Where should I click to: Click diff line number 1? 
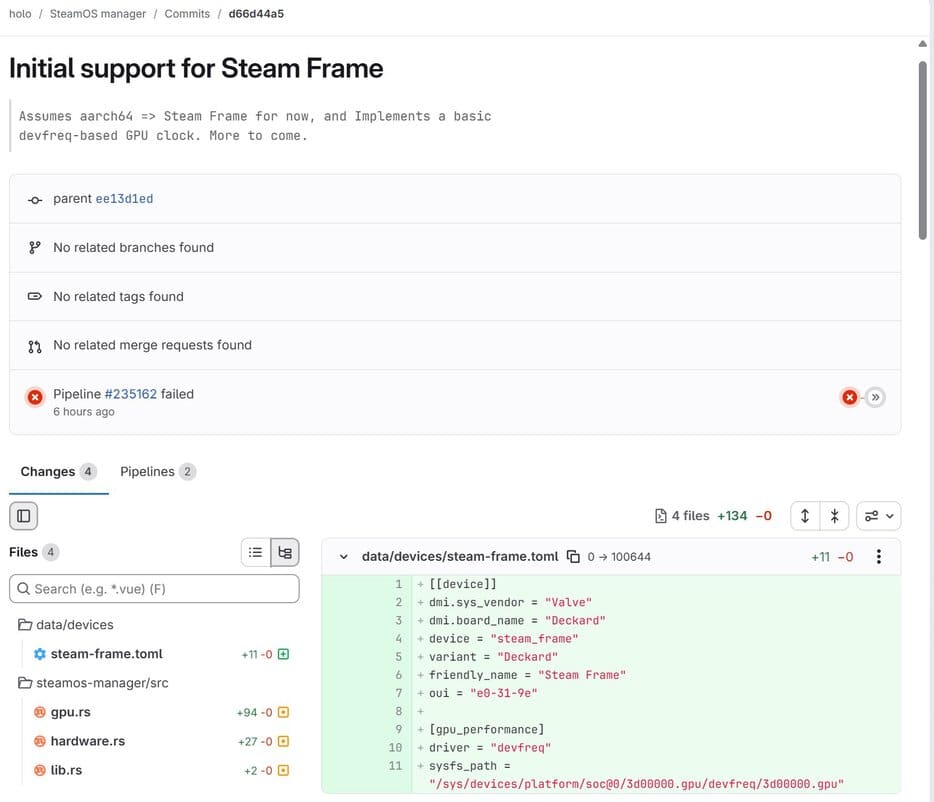pyautogui.click(x=398, y=584)
